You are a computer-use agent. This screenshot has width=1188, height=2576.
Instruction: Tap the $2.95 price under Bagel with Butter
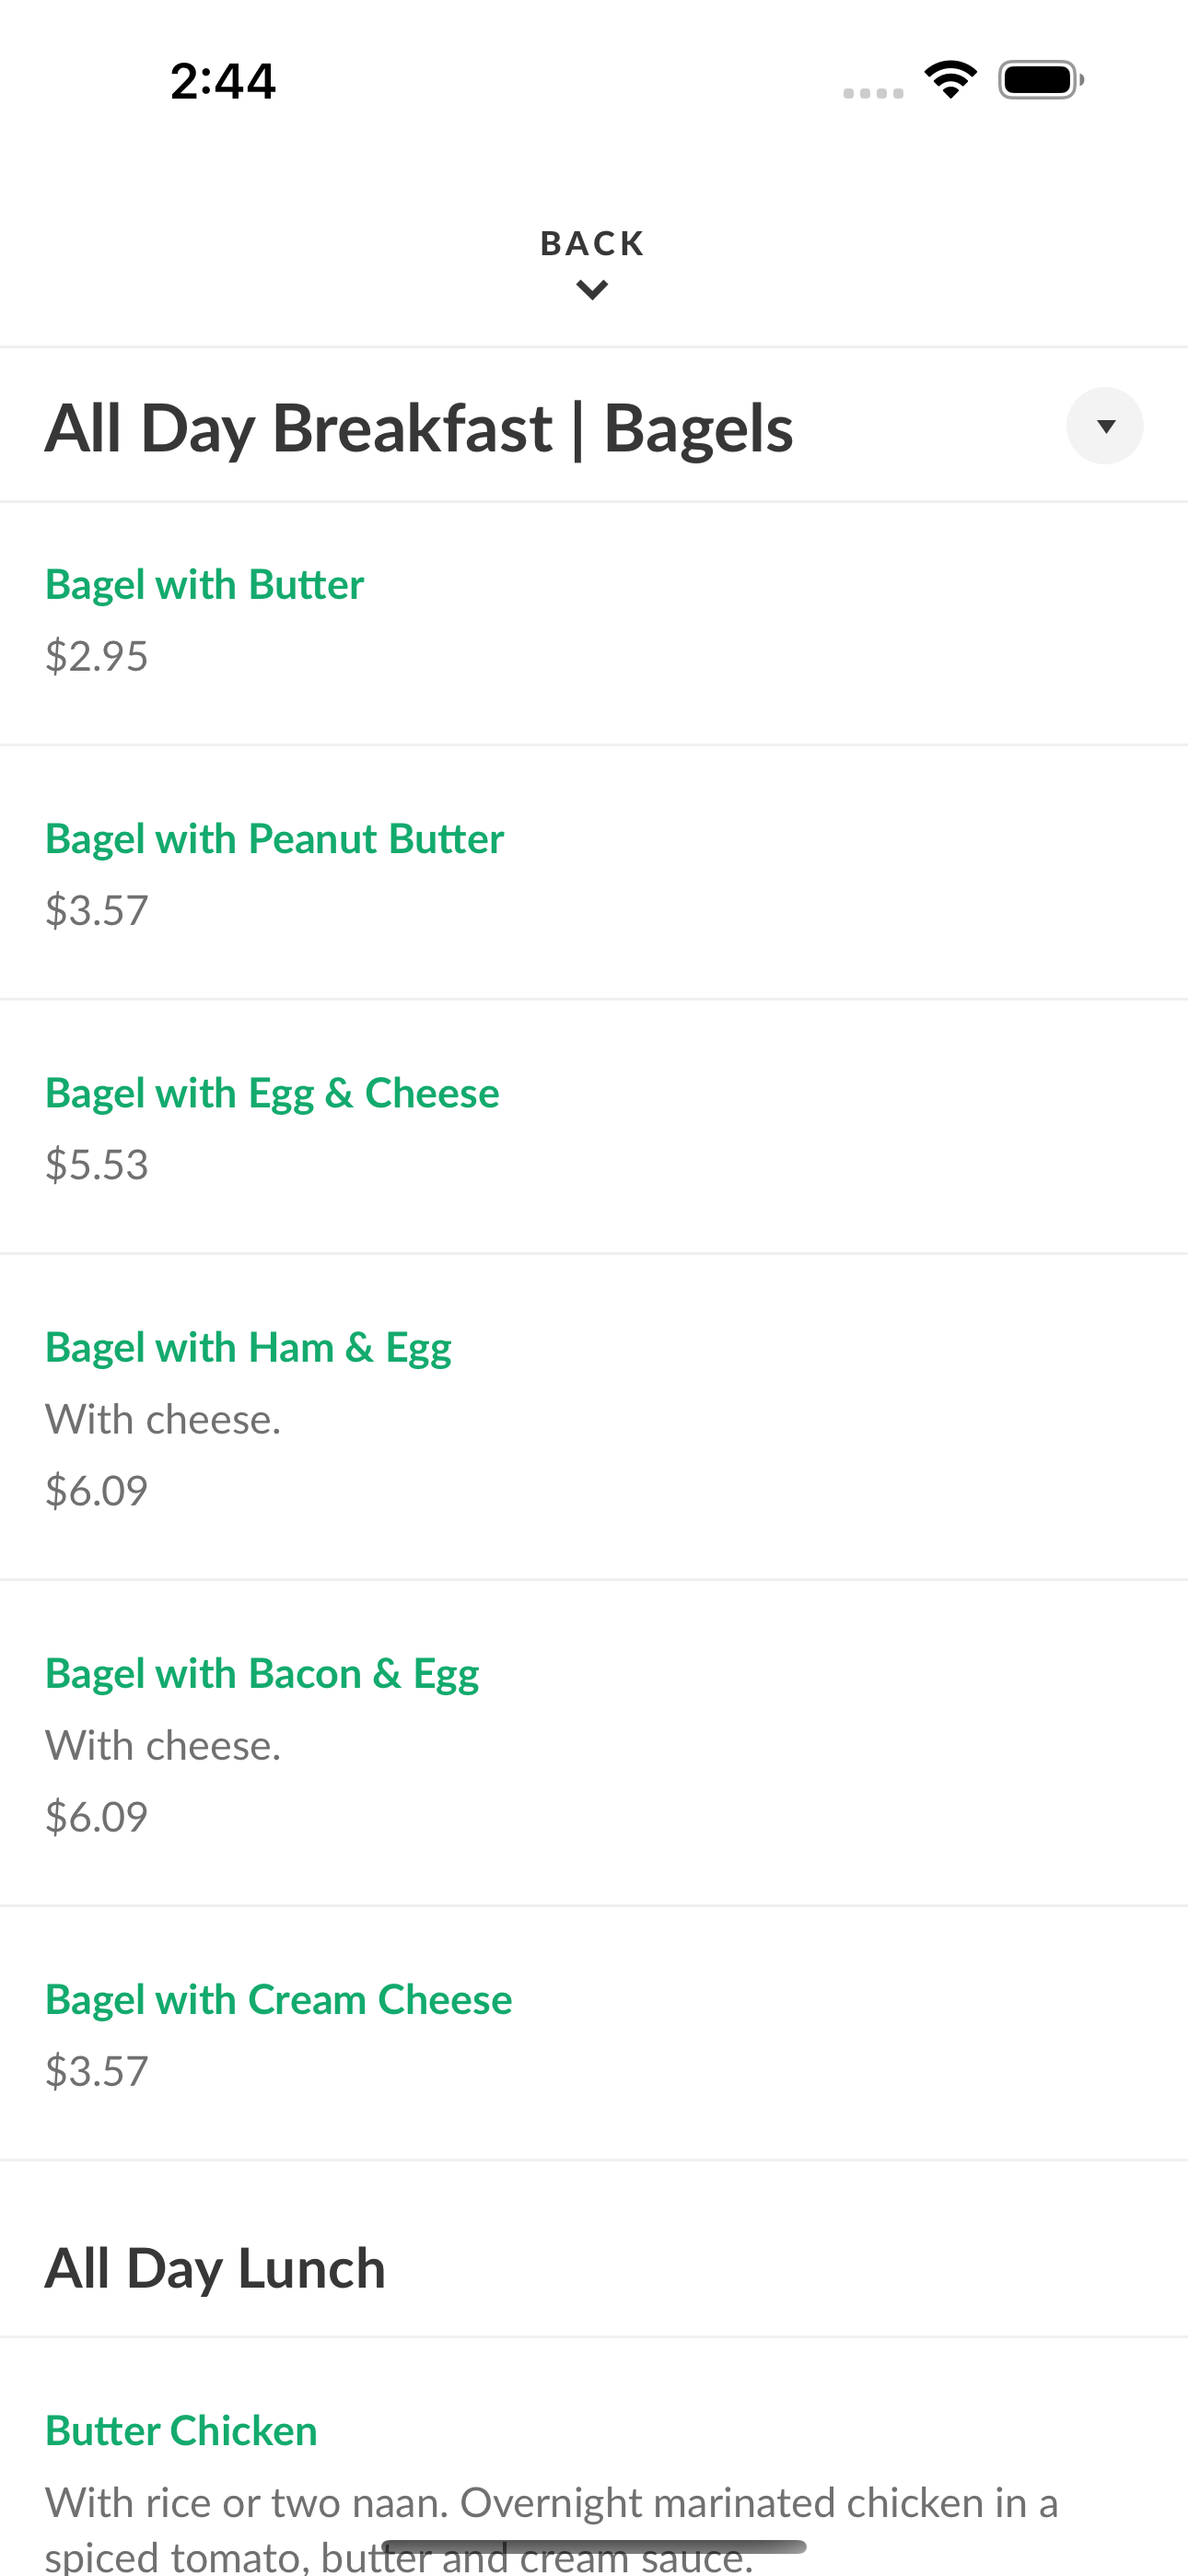97,657
